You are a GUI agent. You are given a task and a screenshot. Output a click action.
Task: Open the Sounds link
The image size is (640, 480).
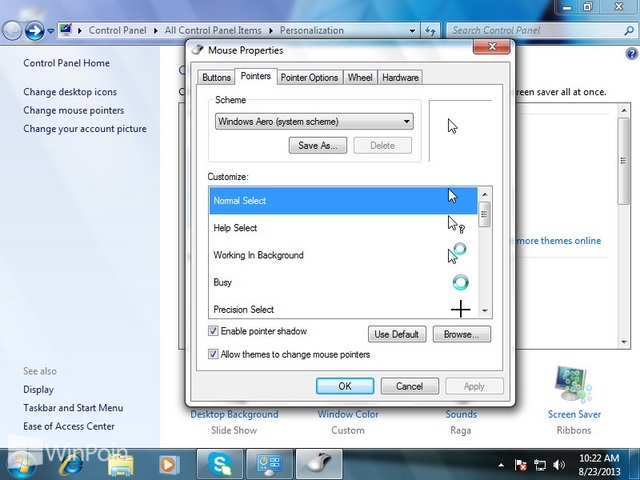pyautogui.click(x=461, y=414)
